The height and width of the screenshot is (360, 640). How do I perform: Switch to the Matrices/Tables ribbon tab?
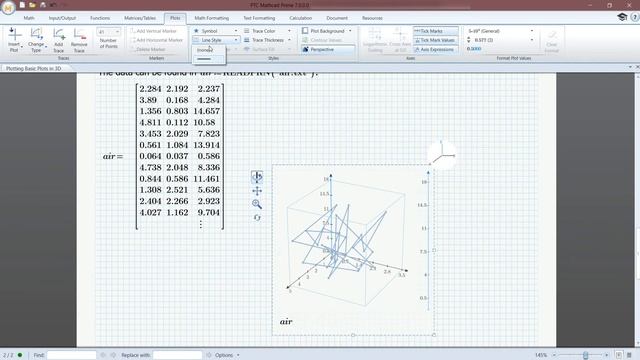click(x=140, y=18)
